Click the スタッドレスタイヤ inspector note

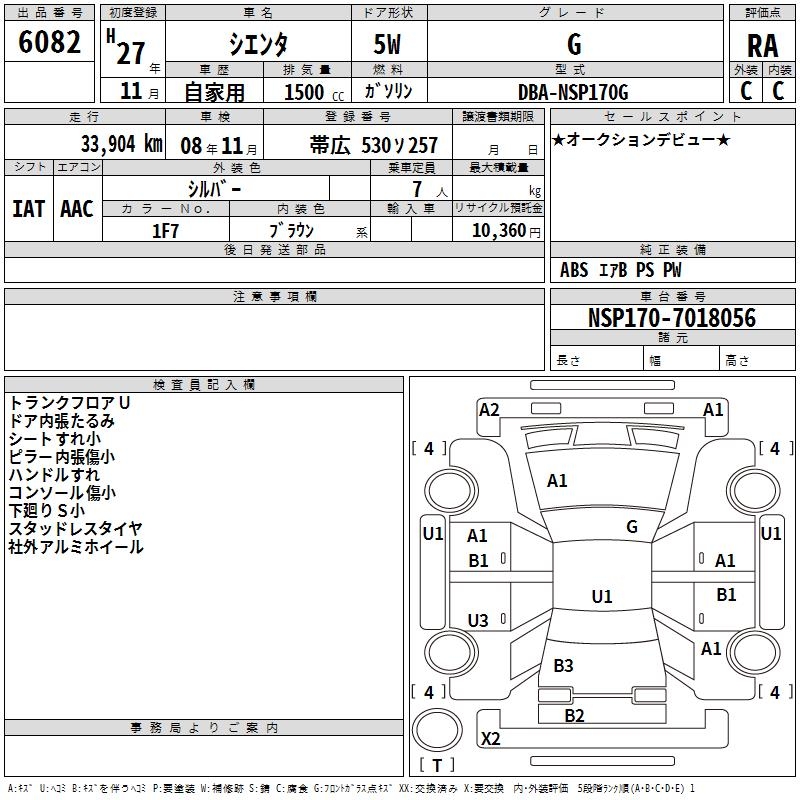click(x=76, y=528)
